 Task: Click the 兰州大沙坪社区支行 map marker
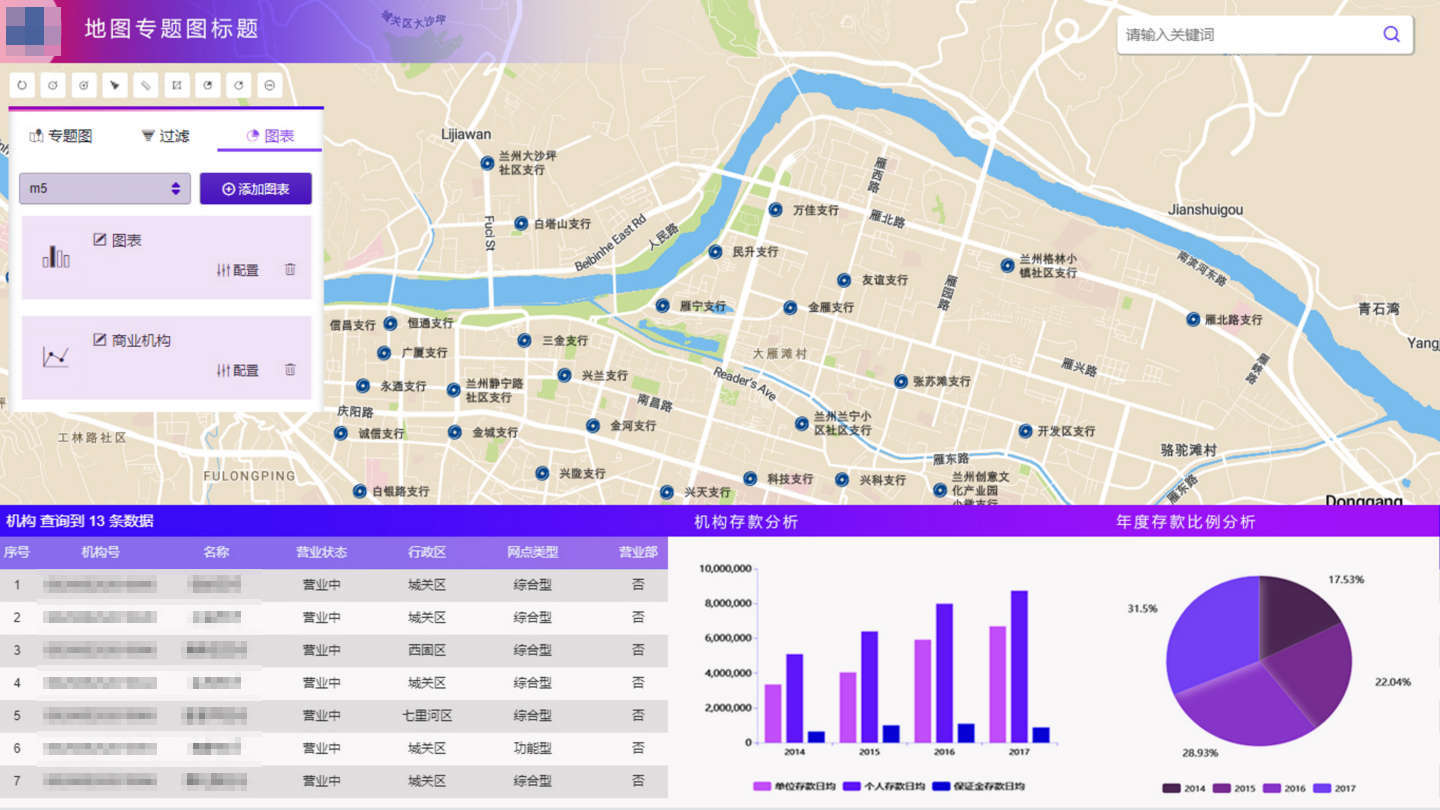tap(487, 162)
